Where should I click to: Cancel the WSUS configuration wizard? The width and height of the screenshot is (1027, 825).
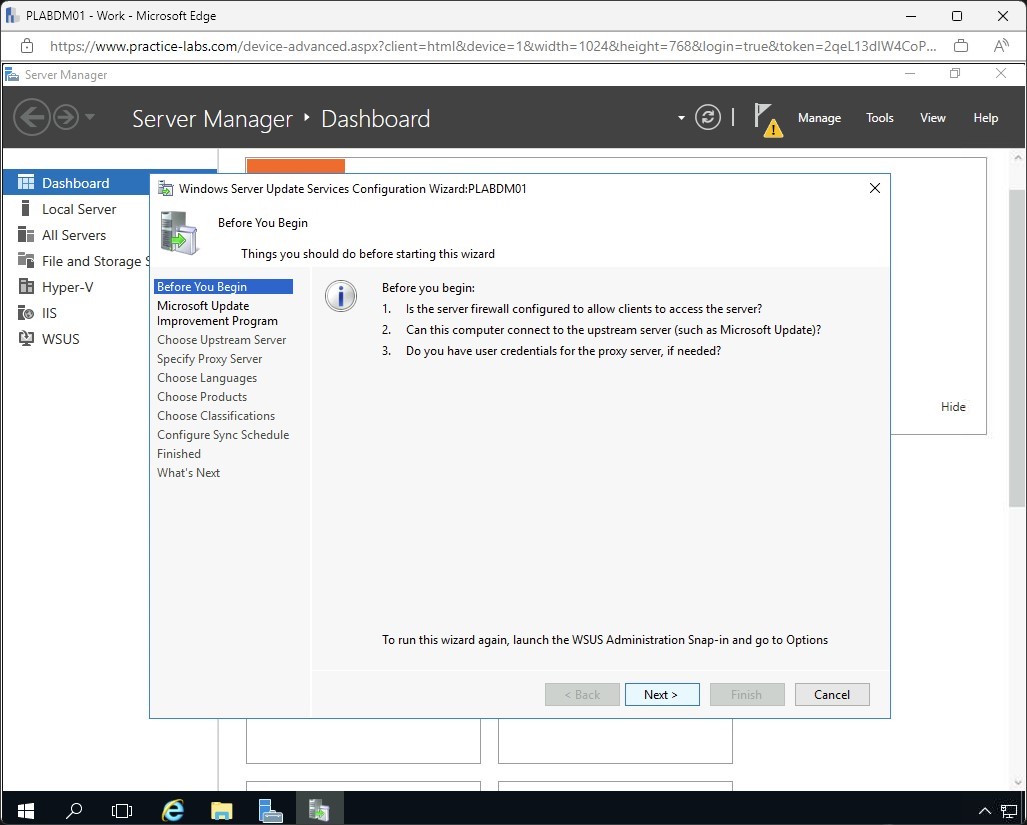tap(831, 695)
